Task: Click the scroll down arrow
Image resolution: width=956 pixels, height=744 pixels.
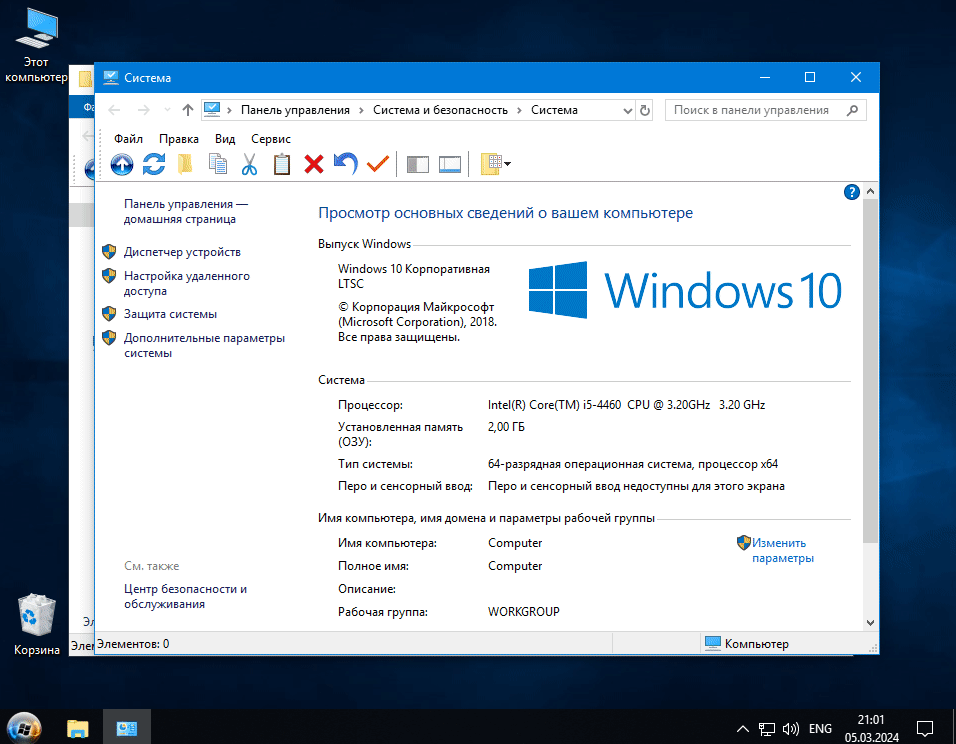Action: (x=871, y=623)
